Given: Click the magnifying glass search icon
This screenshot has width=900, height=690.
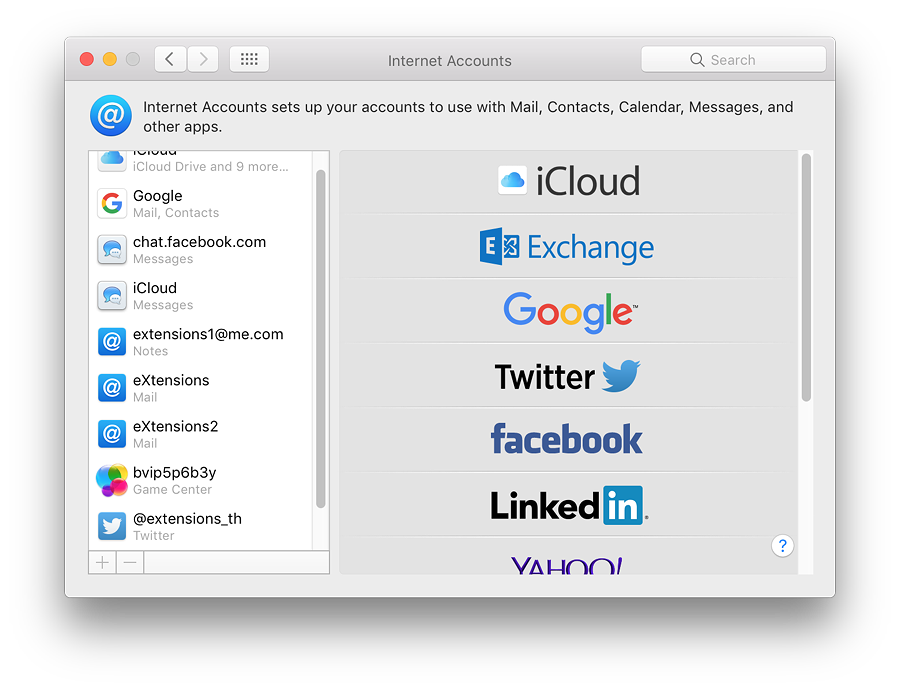Looking at the screenshot, I should coord(697,60).
